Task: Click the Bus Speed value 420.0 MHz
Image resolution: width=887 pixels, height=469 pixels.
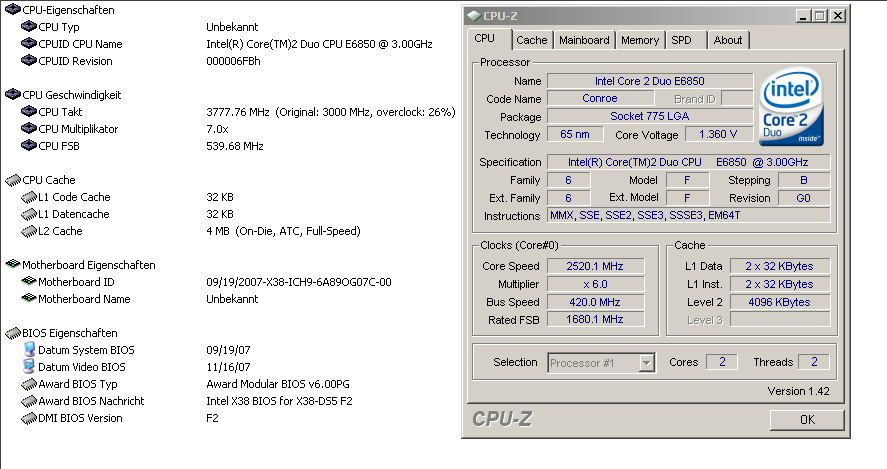Action: 595,302
